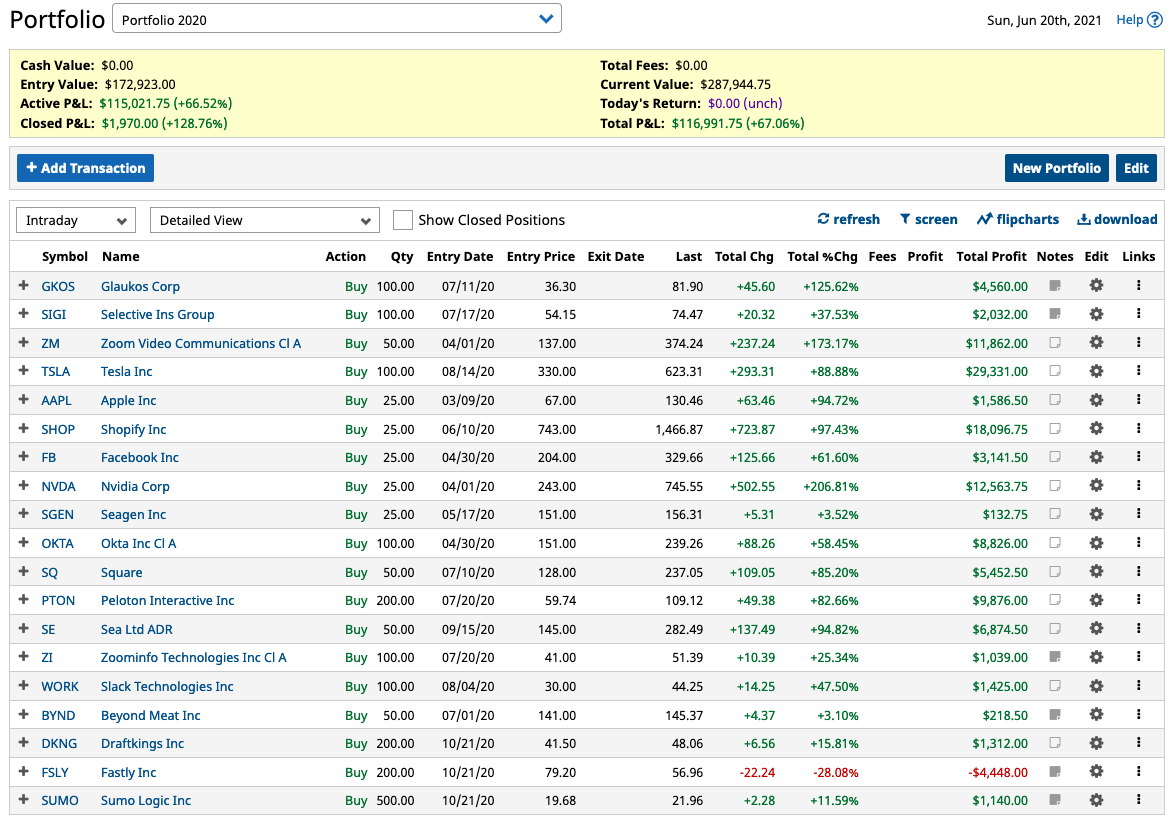Open the Intraday timeframe dropdown

75,220
